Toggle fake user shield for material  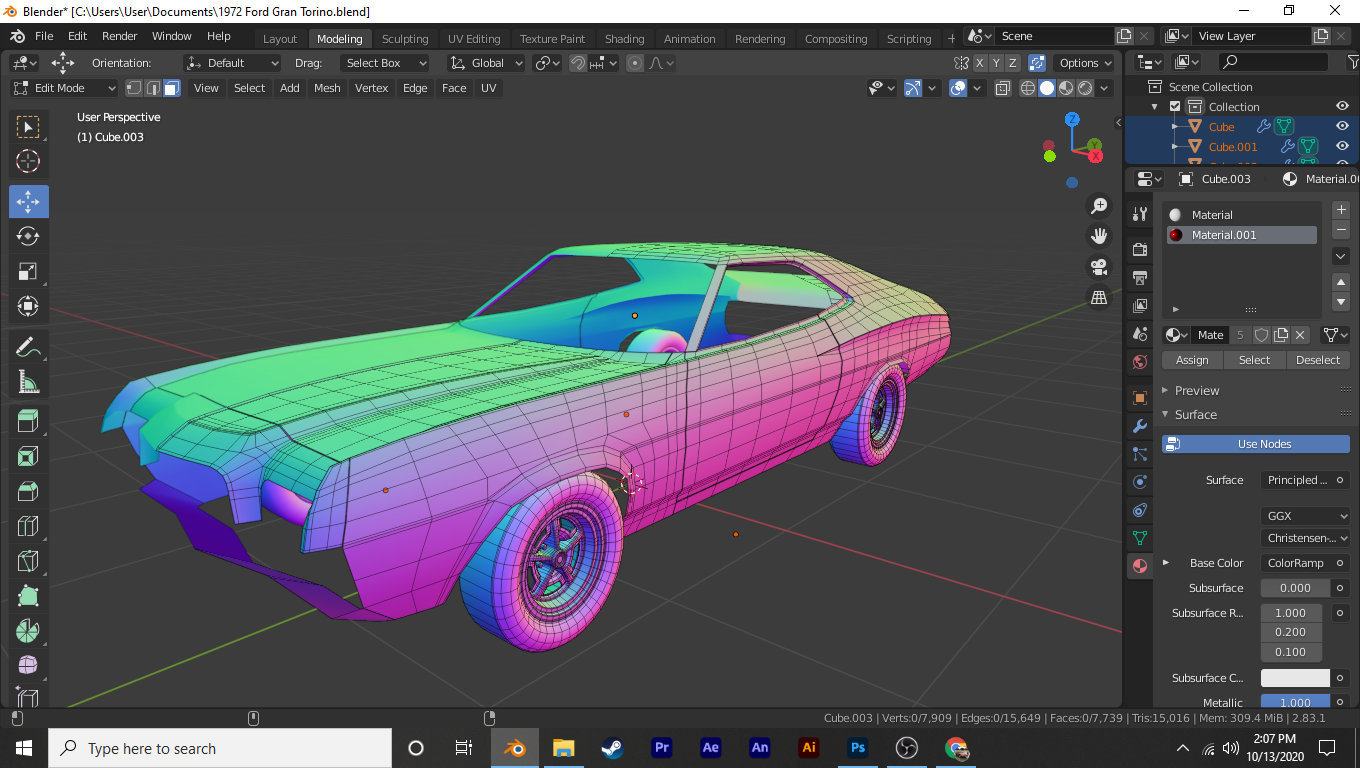(x=1262, y=335)
